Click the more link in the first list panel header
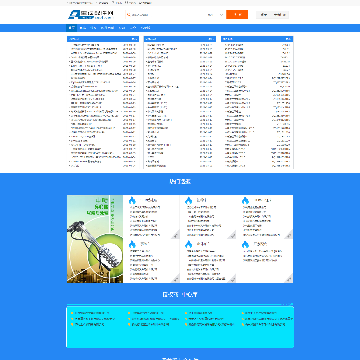 tap(134, 39)
